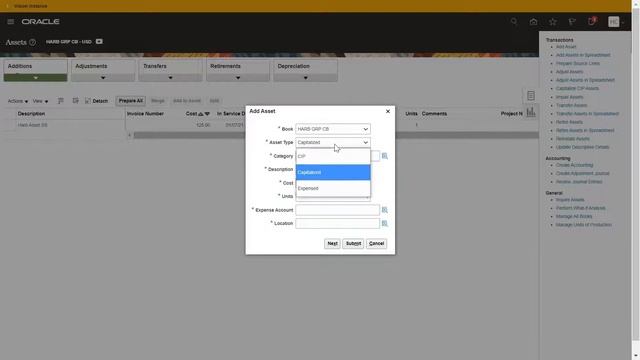Viewport: 640px width, 360px height.
Task: Click the Description column header
Action: click(x=31, y=114)
